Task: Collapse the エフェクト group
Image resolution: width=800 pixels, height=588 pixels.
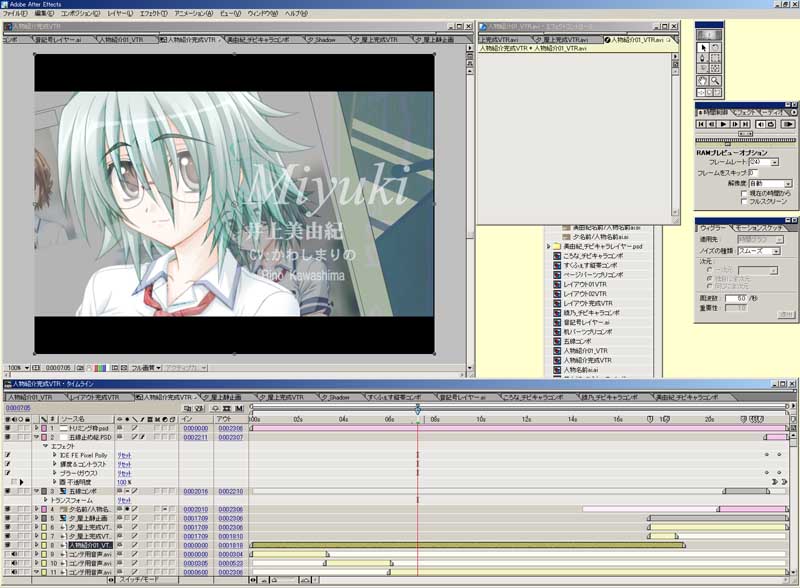Action: 45,446
